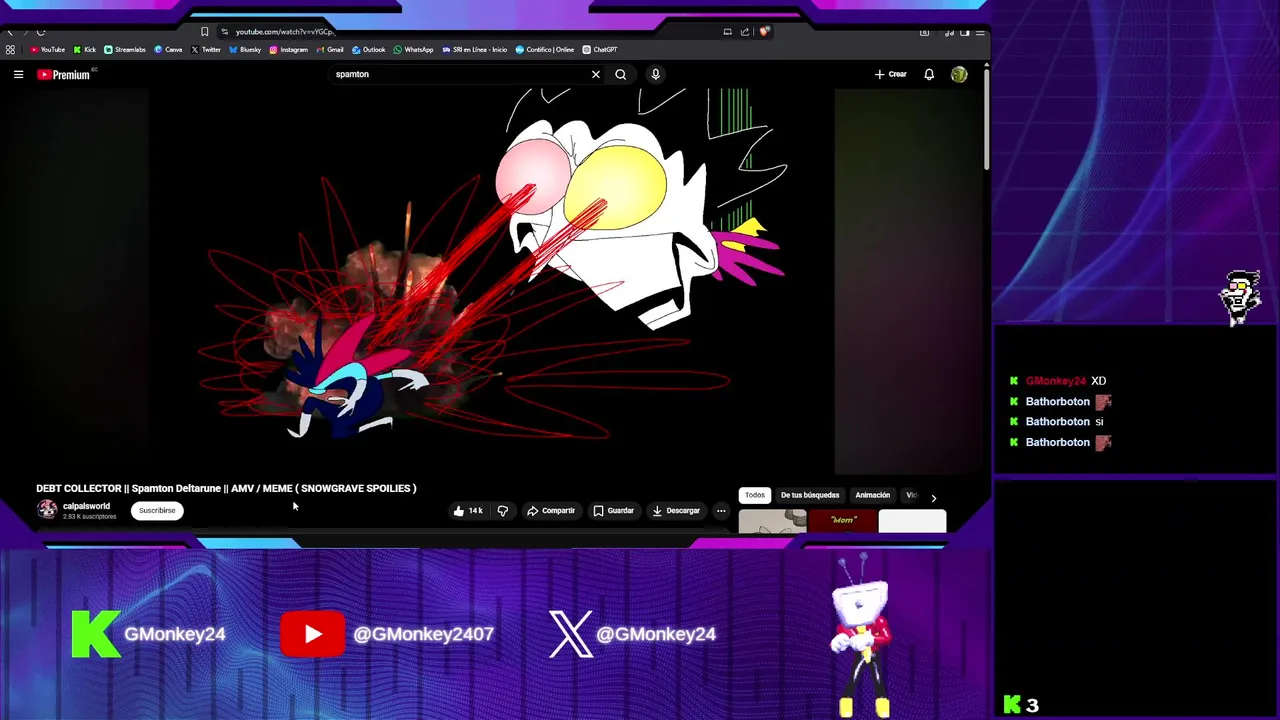
Task: Click the magnifier search button
Action: click(621, 74)
